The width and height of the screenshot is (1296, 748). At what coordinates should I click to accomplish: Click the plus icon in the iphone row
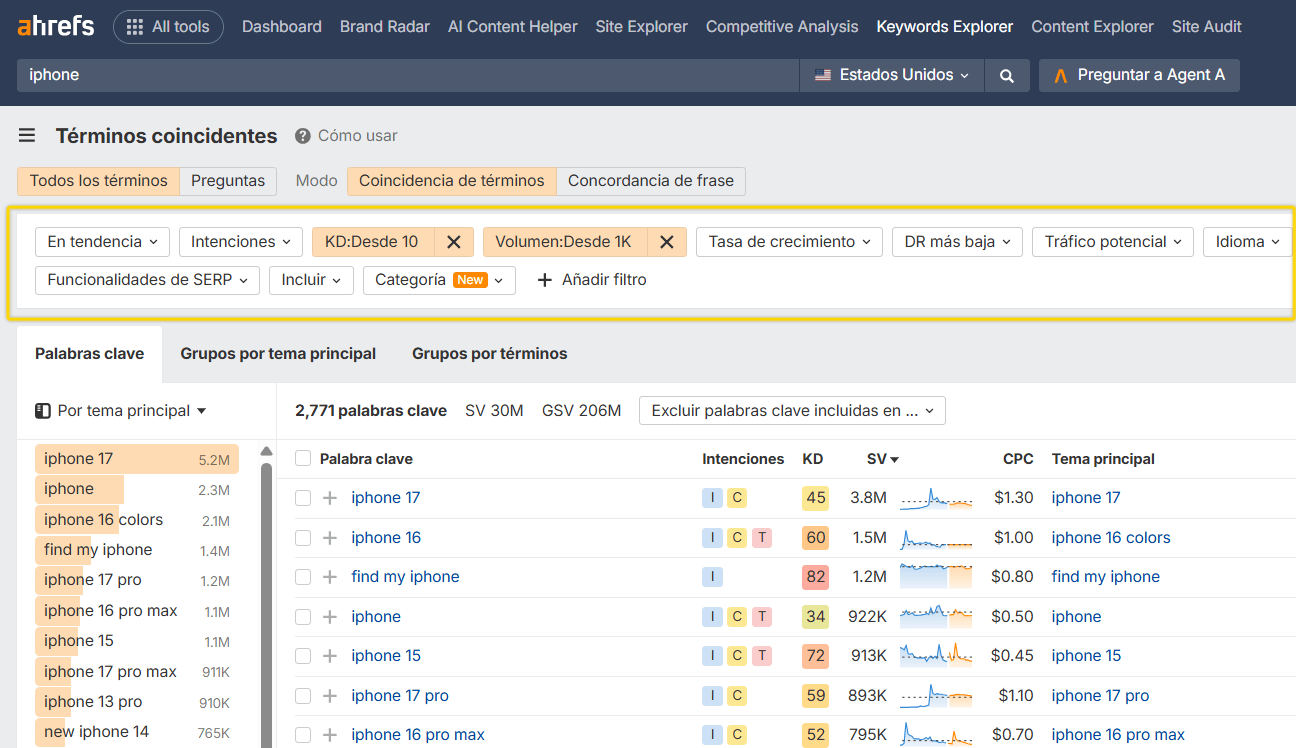click(330, 617)
